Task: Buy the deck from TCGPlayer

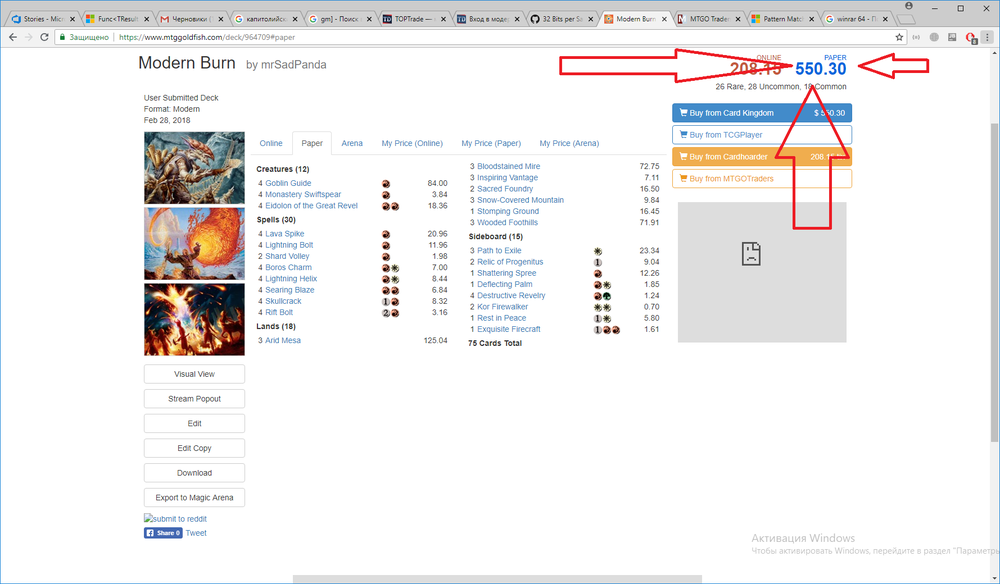Action: coord(762,135)
